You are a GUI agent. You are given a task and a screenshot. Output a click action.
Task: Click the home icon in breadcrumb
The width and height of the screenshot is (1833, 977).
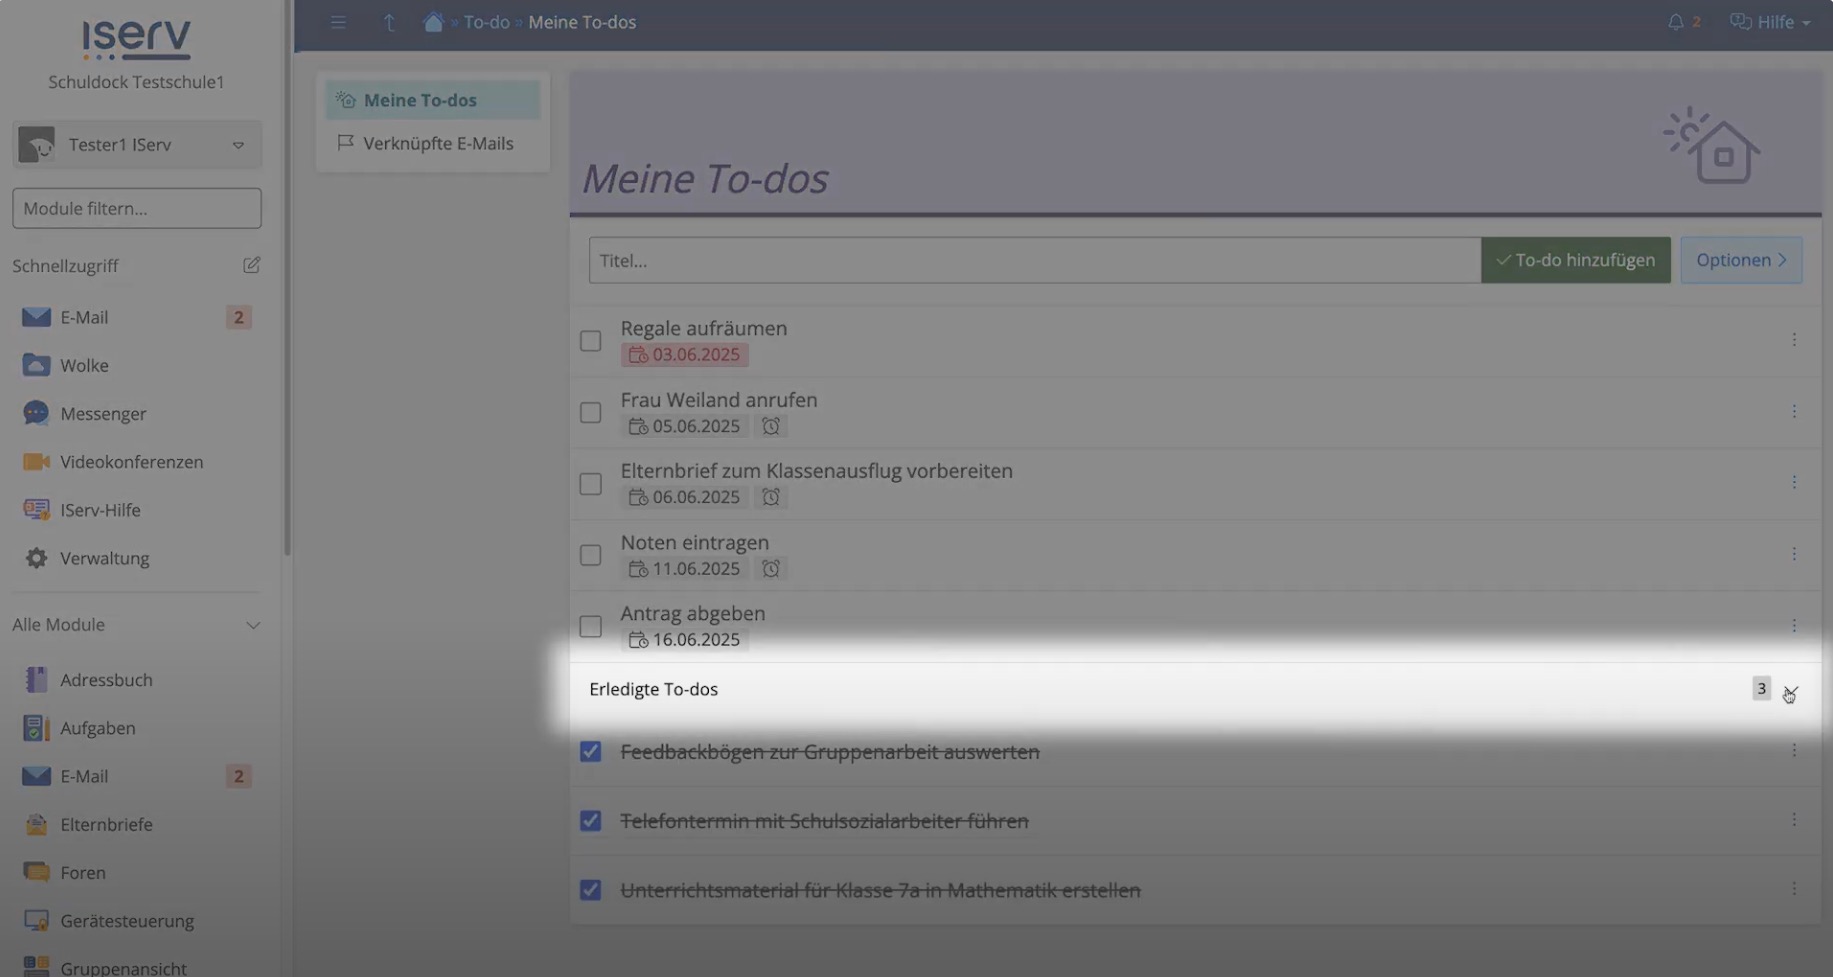[433, 22]
